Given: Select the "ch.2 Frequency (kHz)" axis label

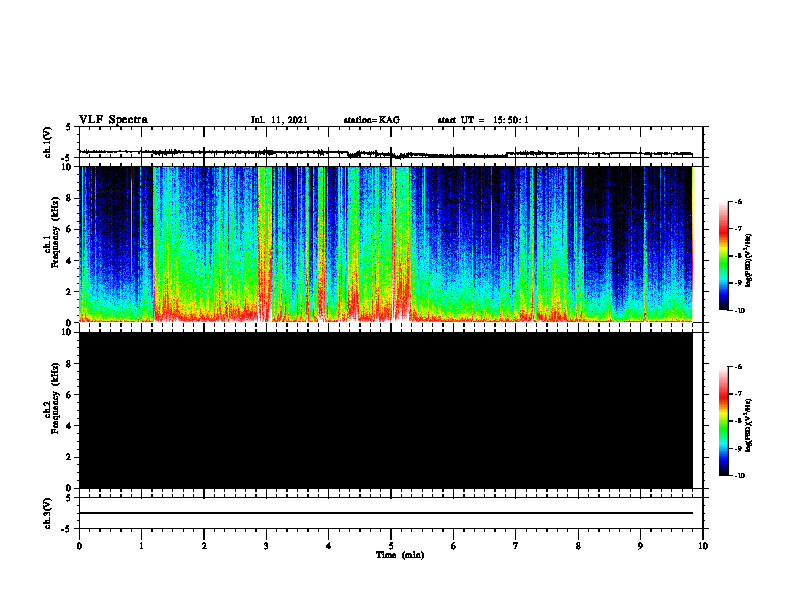Looking at the screenshot, I should point(52,399).
